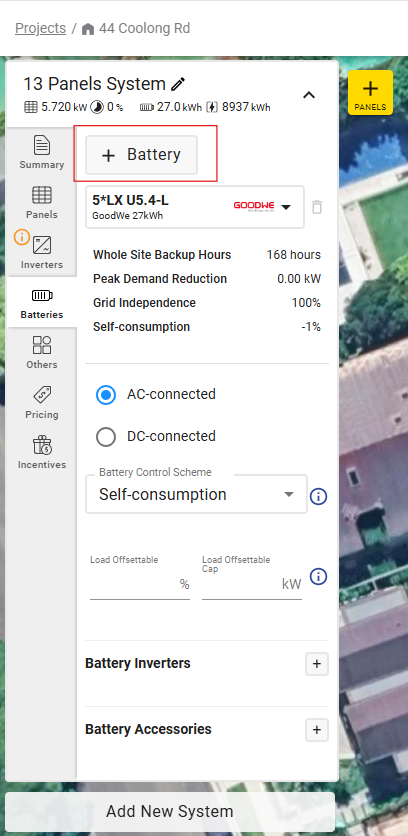
Task: Click the pencil icon to rename system
Action: tap(178, 84)
